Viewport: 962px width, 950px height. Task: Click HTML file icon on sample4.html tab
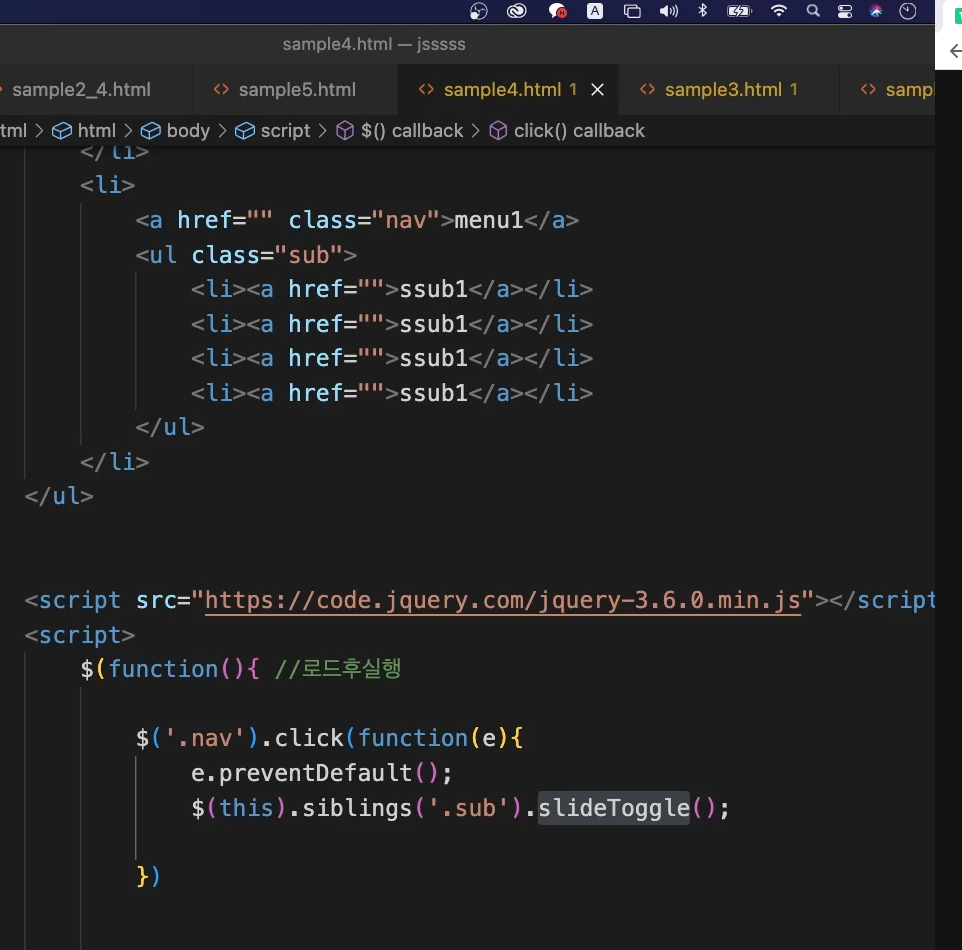pos(426,90)
